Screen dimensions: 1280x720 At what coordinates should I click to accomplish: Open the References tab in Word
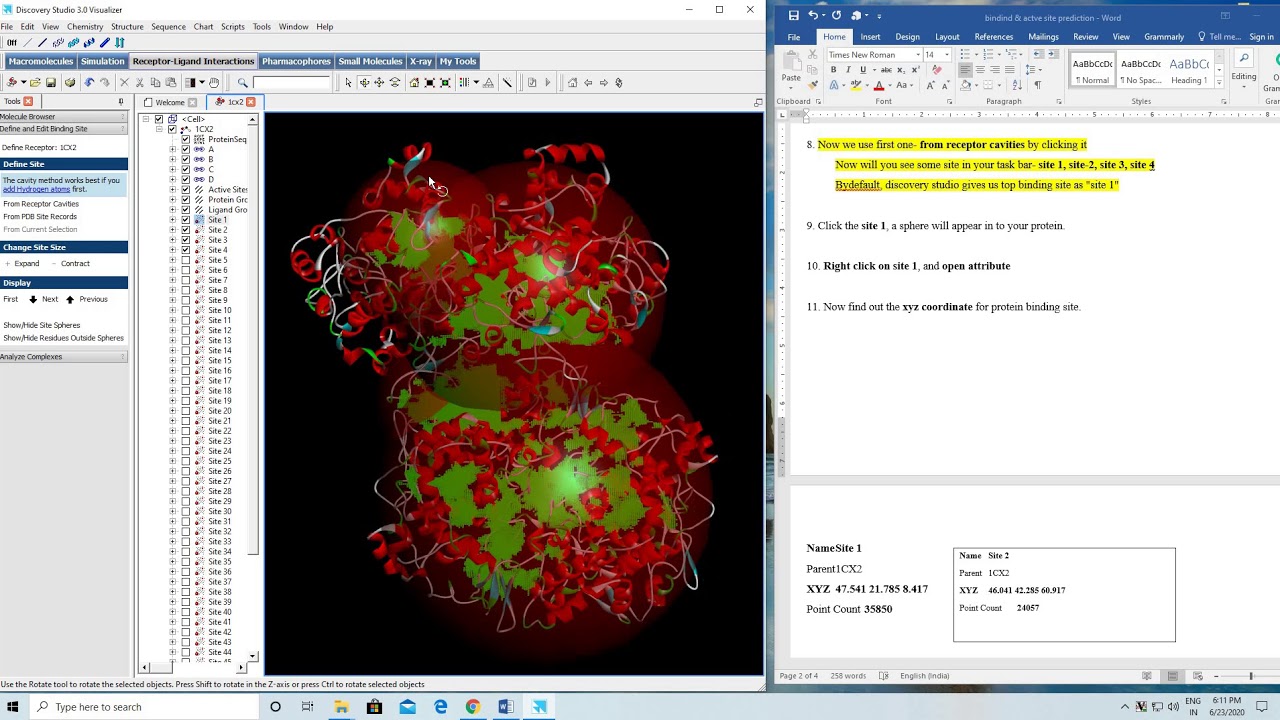pyautogui.click(x=993, y=37)
